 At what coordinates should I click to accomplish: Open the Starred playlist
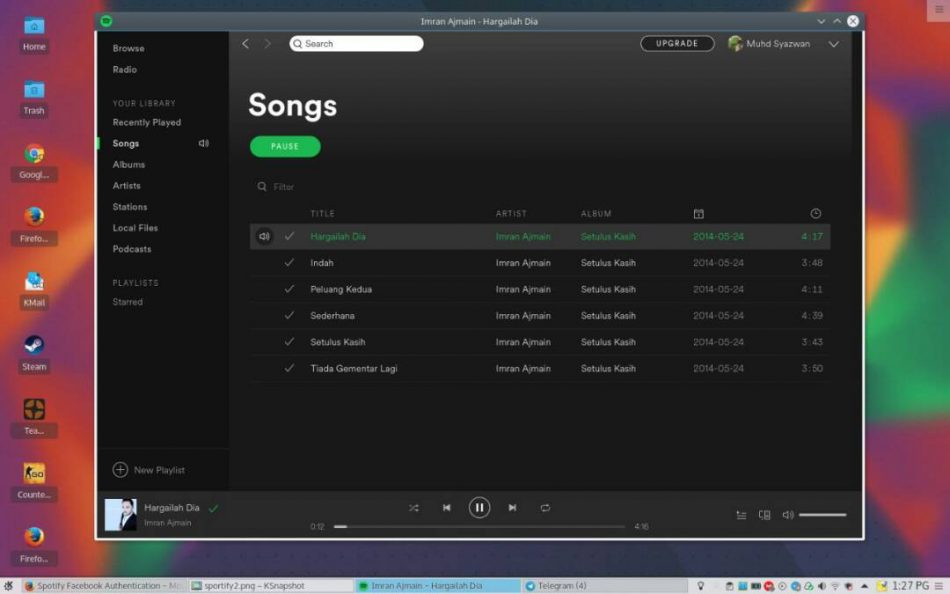pos(127,302)
